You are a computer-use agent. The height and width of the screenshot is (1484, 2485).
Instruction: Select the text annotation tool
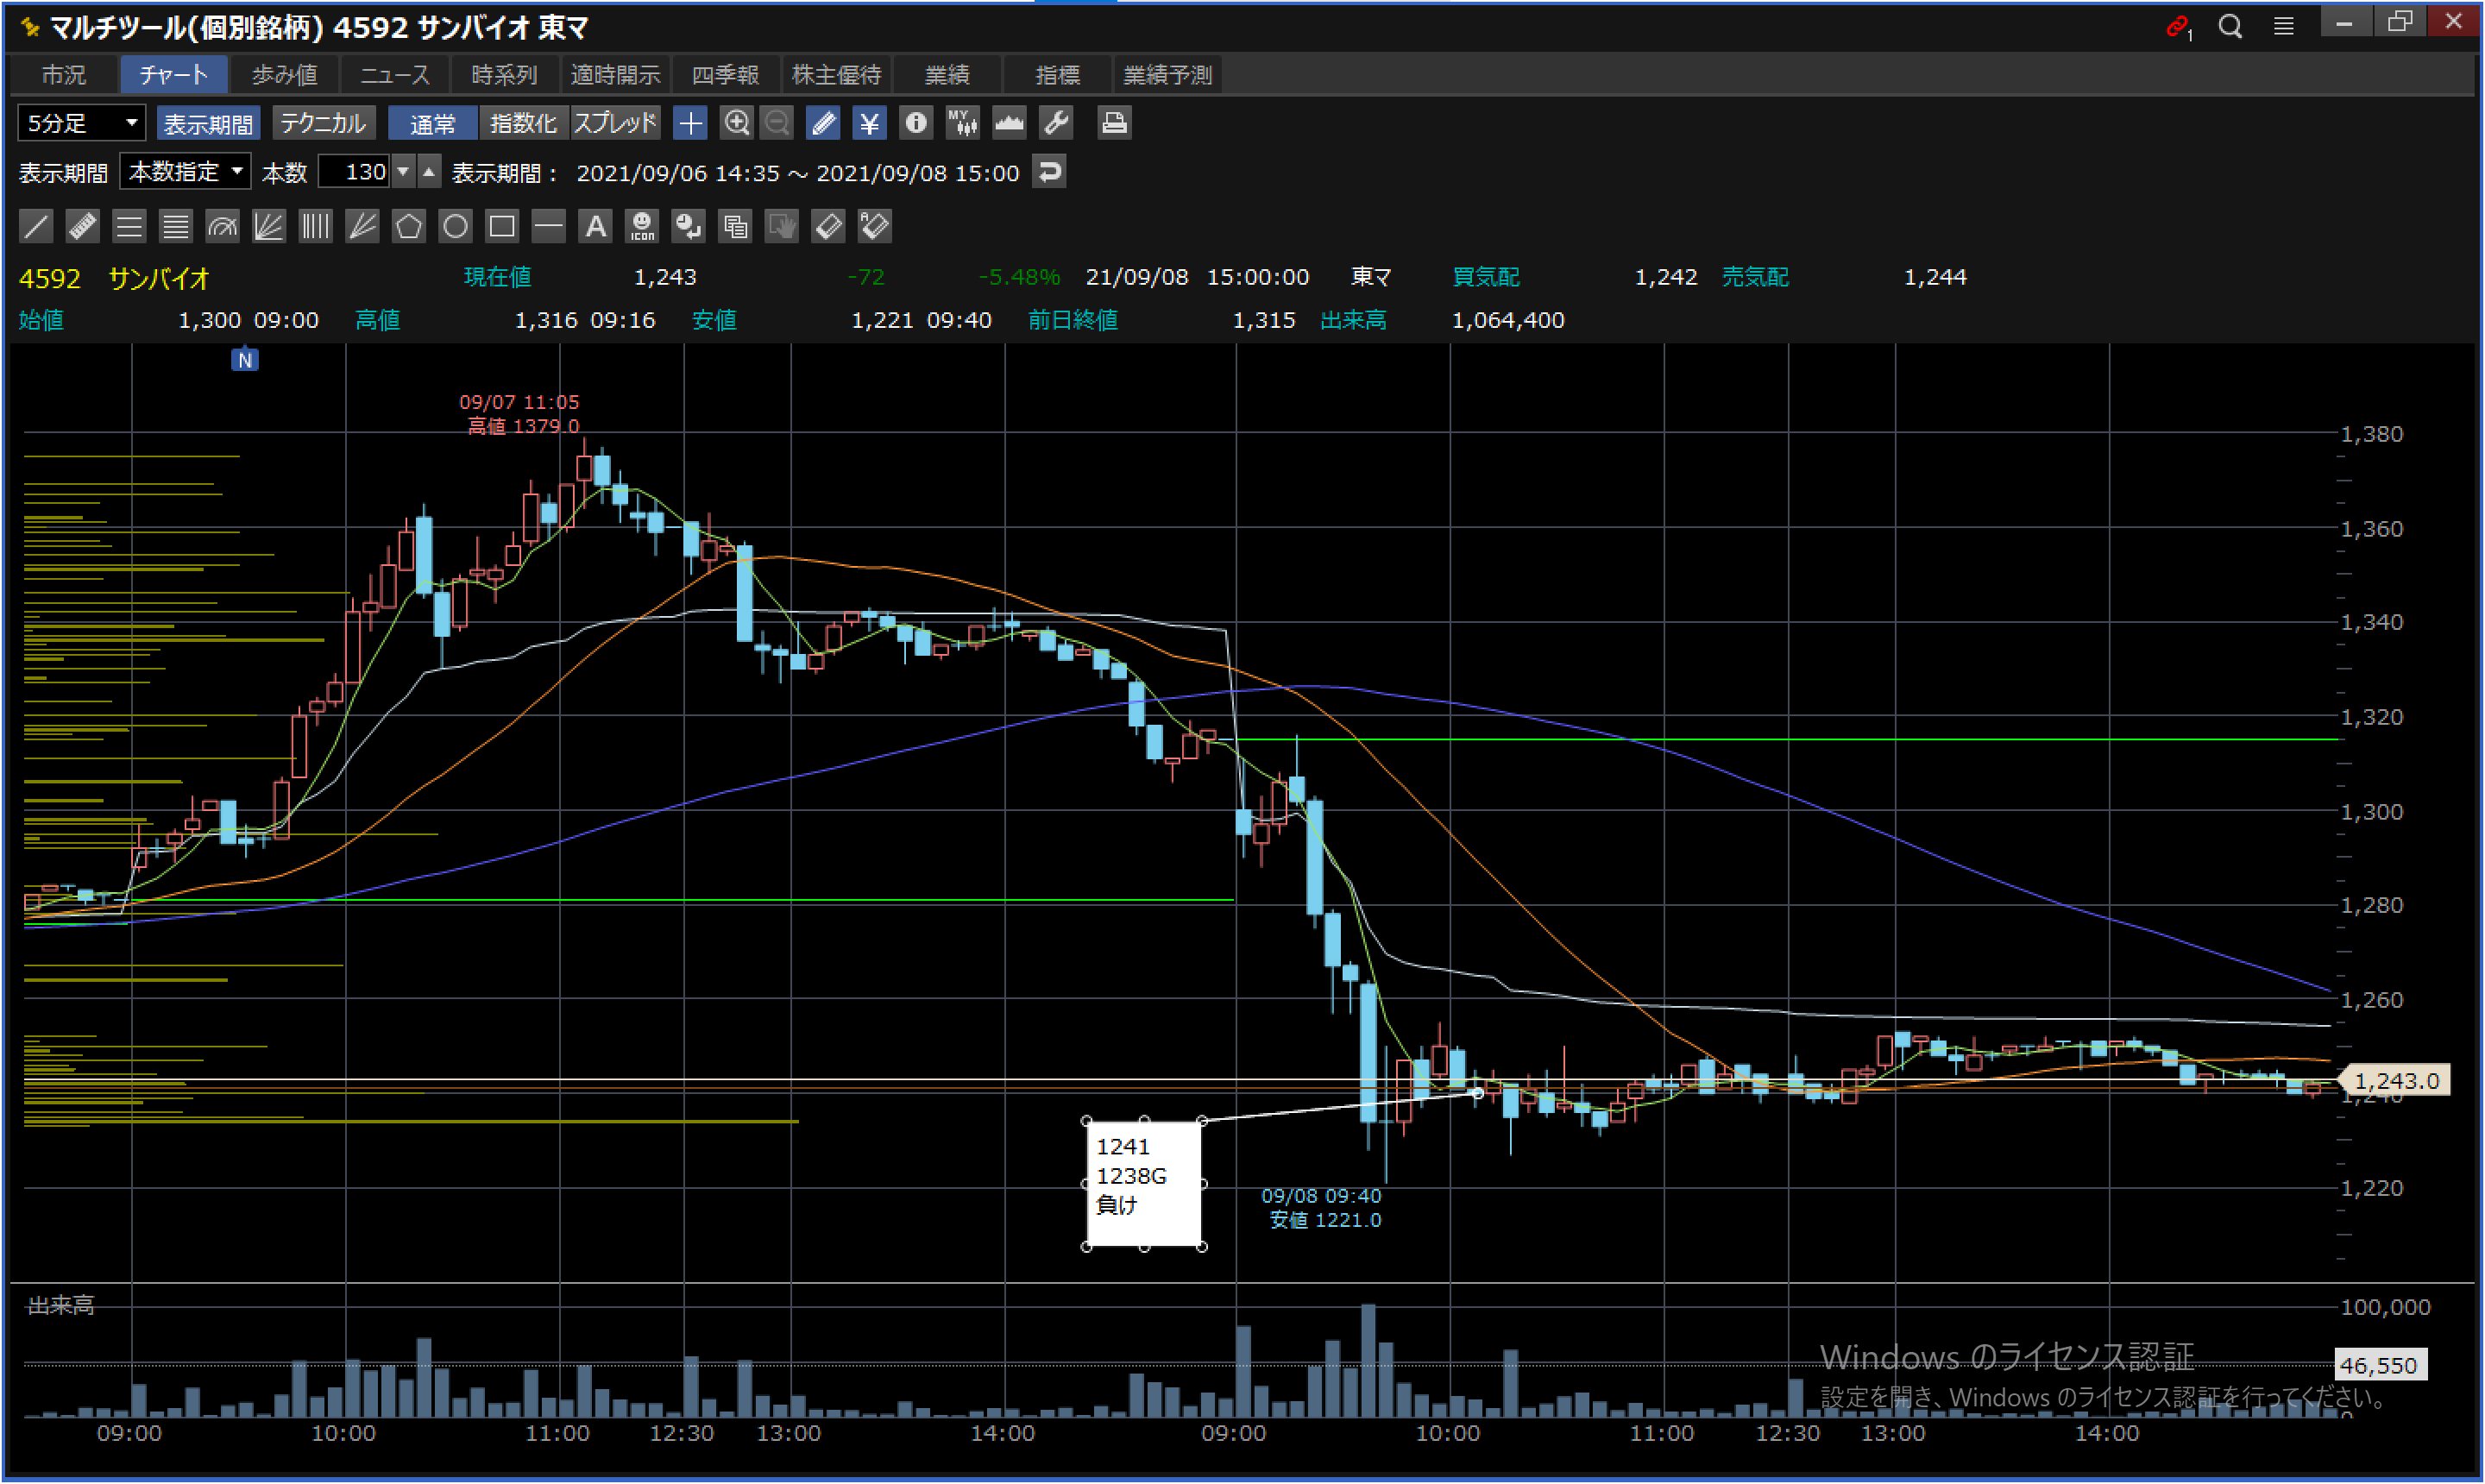pos(595,227)
